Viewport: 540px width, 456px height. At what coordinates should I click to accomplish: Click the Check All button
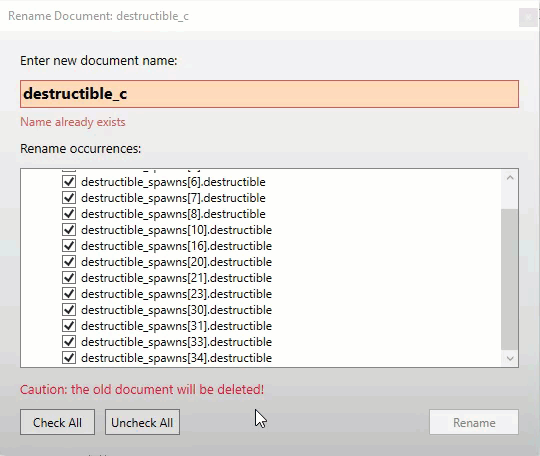57,422
